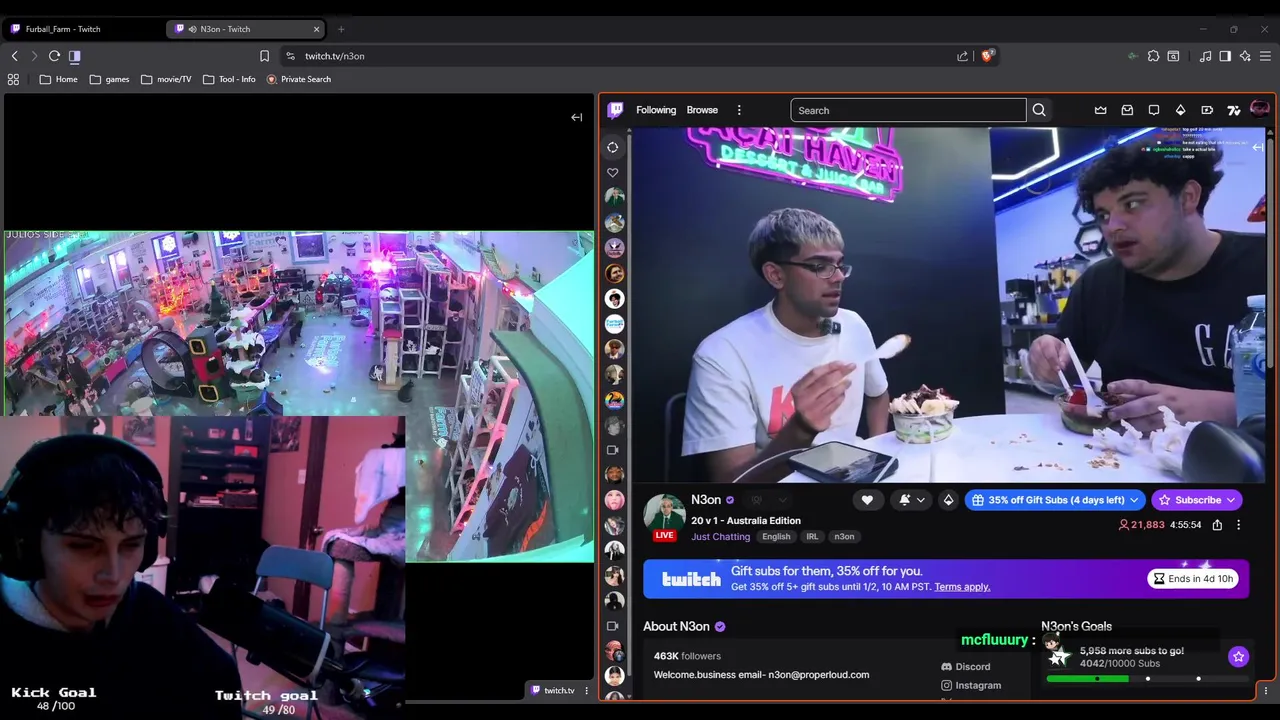This screenshot has width=1280, height=720.
Task: Open the games bookmark folder
Action: [110, 79]
